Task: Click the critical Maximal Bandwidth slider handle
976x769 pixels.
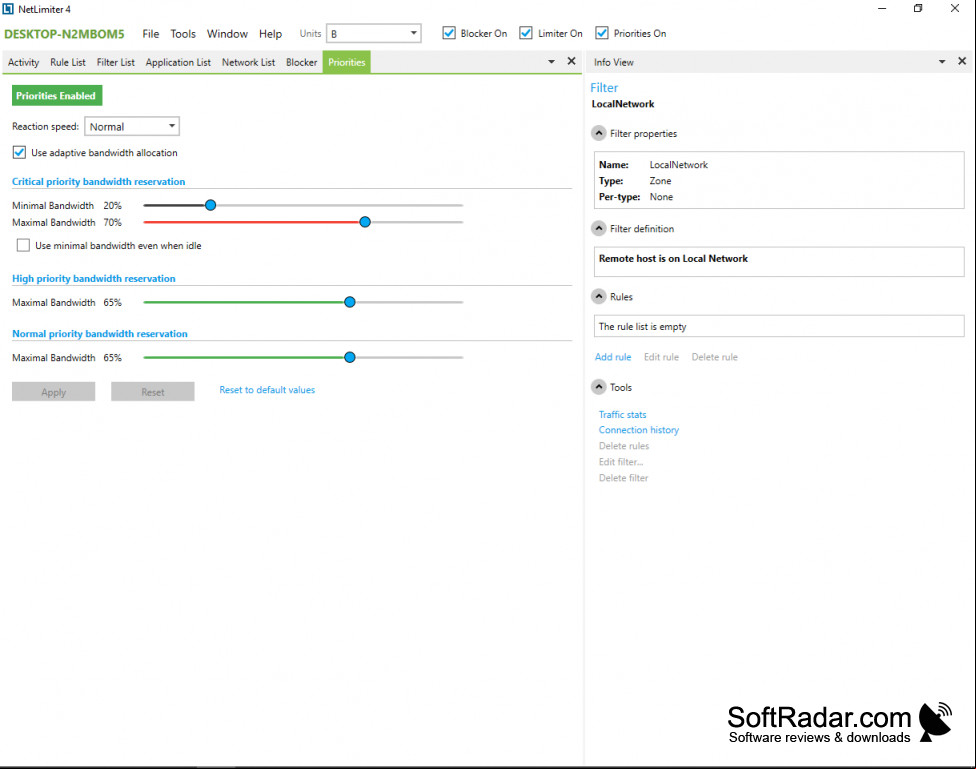Action: pyautogui.click(x=365, y=222)
